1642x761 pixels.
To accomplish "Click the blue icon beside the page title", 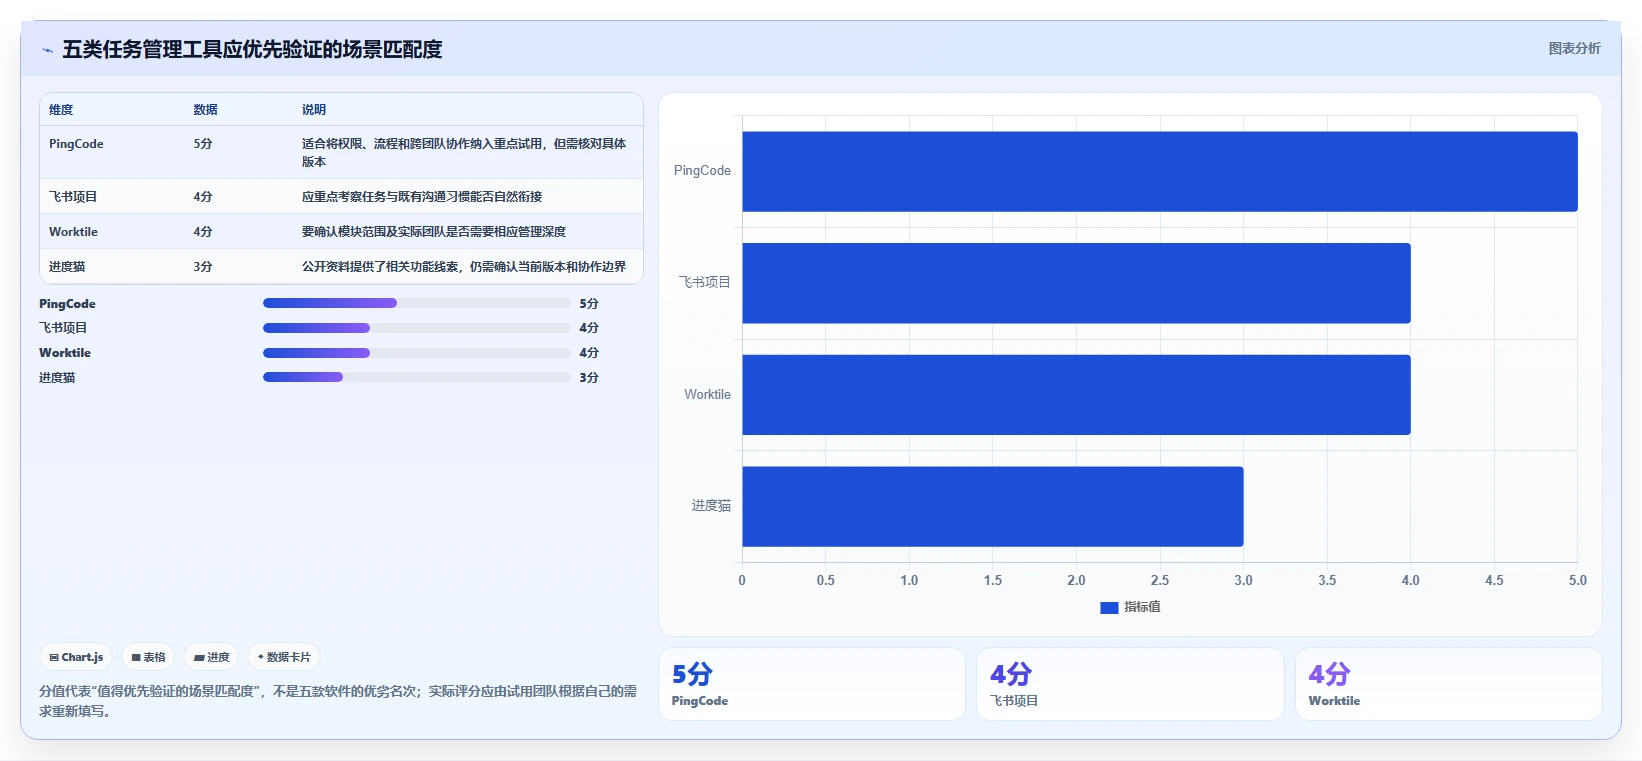I will pyautogui.click(x=47, y=50).
